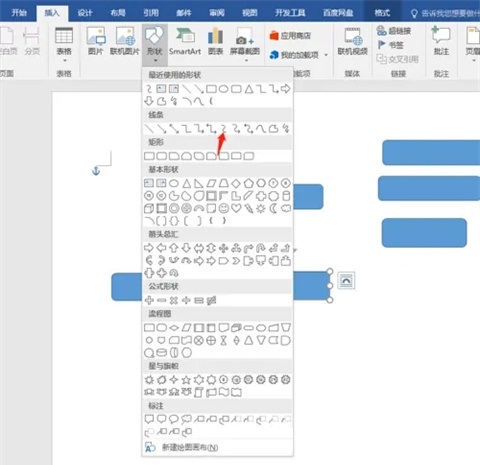Add a 书签 bookmark
This screenshot has height=465, width=480.
[391, 45]
